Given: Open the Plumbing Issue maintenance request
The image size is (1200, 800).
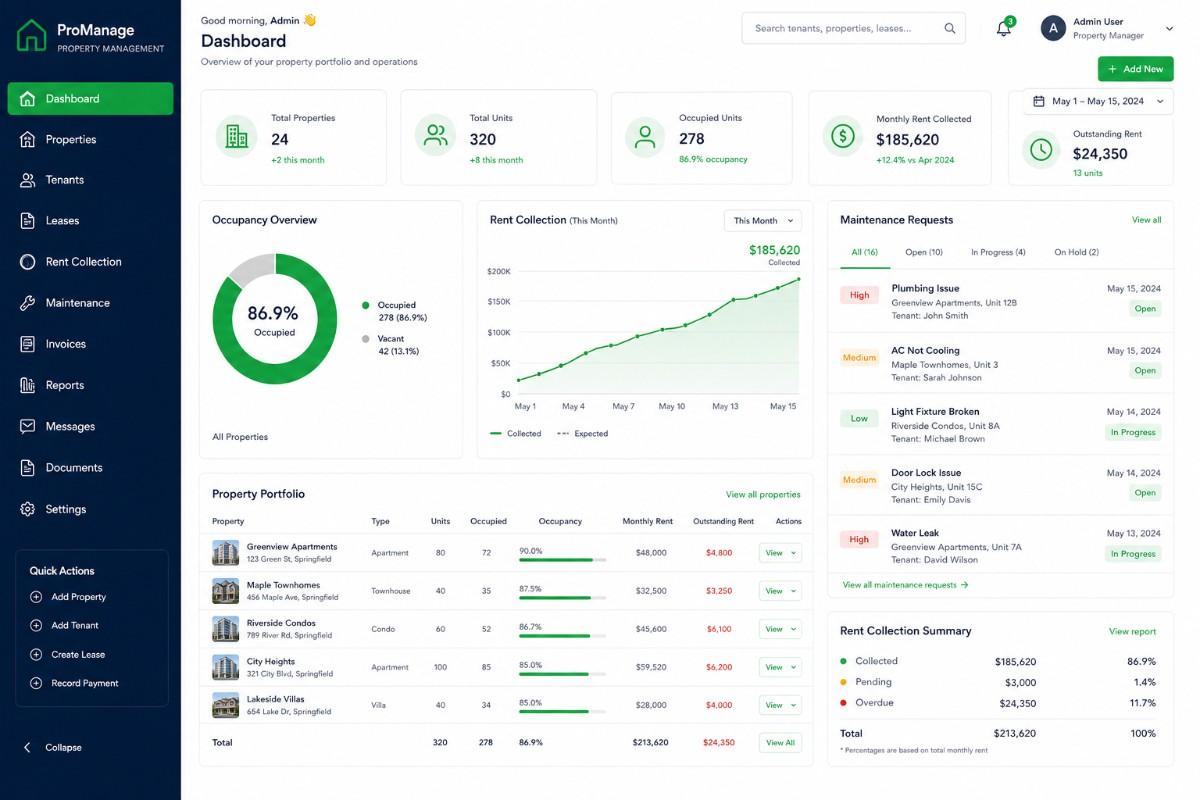Looking at the screenshot, I should coord(1001,302).
